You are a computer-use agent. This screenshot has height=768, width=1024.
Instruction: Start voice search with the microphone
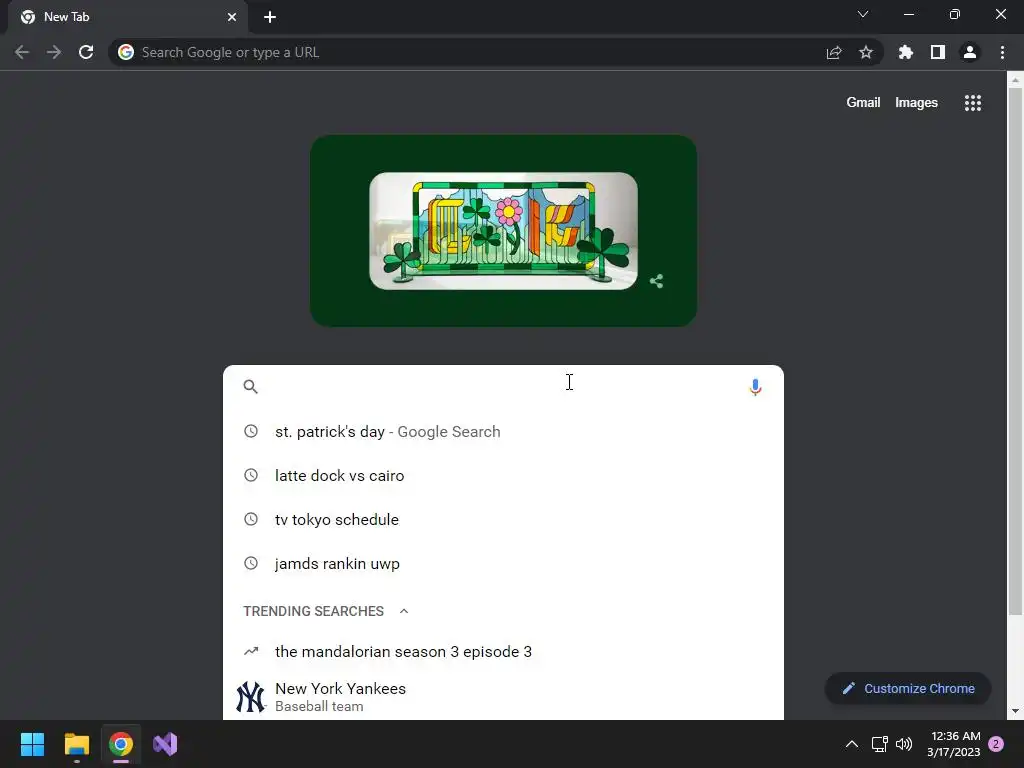tap(755, 387)
